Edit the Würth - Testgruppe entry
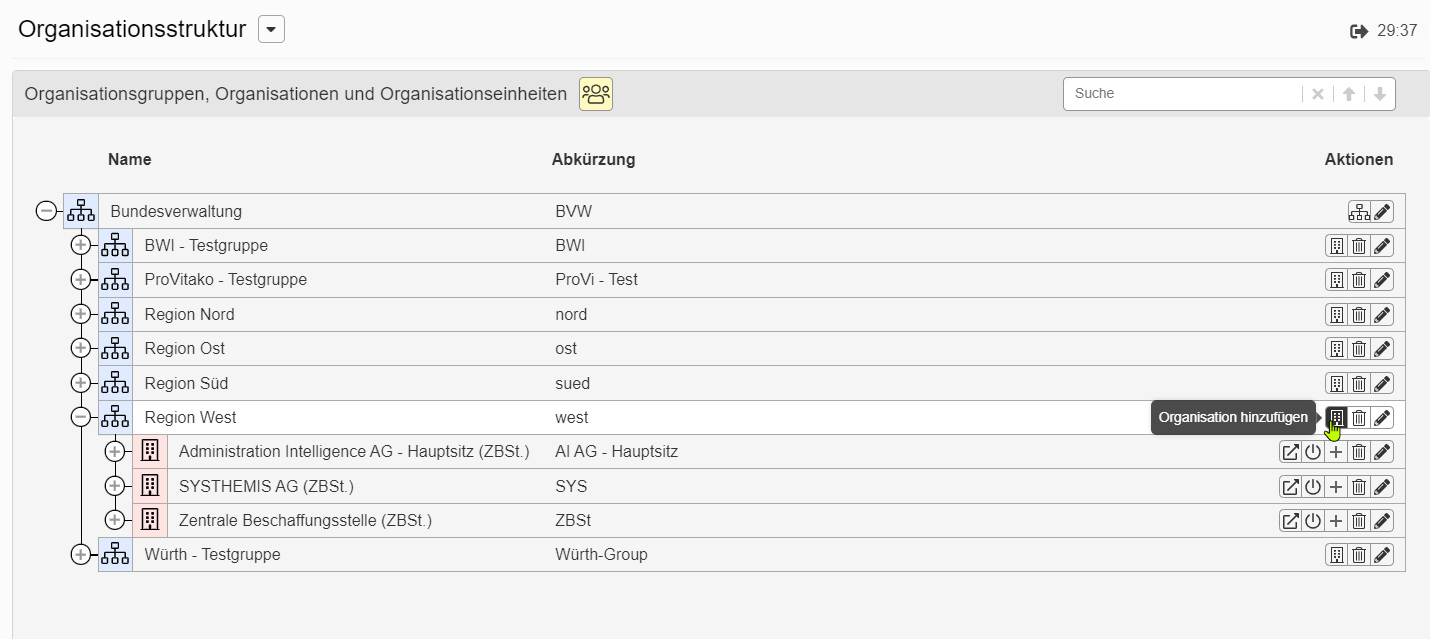1430x639 pixels. point(1382,555)
